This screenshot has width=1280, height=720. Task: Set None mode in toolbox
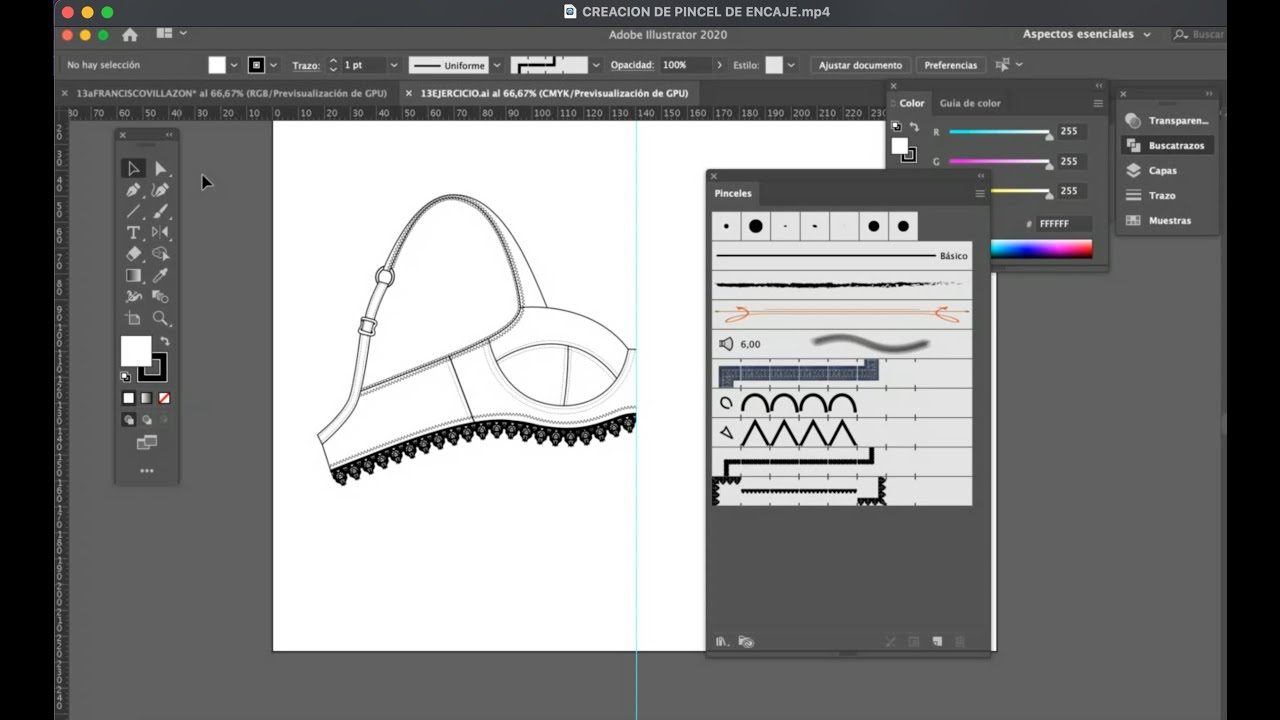tap(164, 398)
